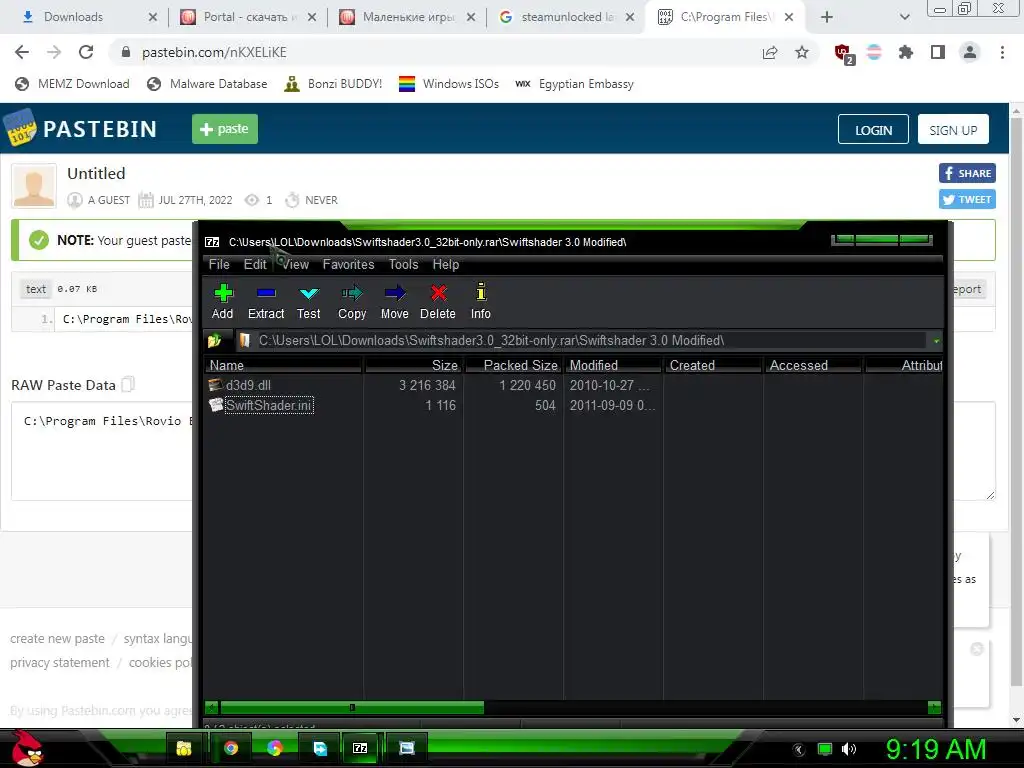Switch to the Portal - скачать tab
Screen dimensions: 1024x768
coord(247,17)
